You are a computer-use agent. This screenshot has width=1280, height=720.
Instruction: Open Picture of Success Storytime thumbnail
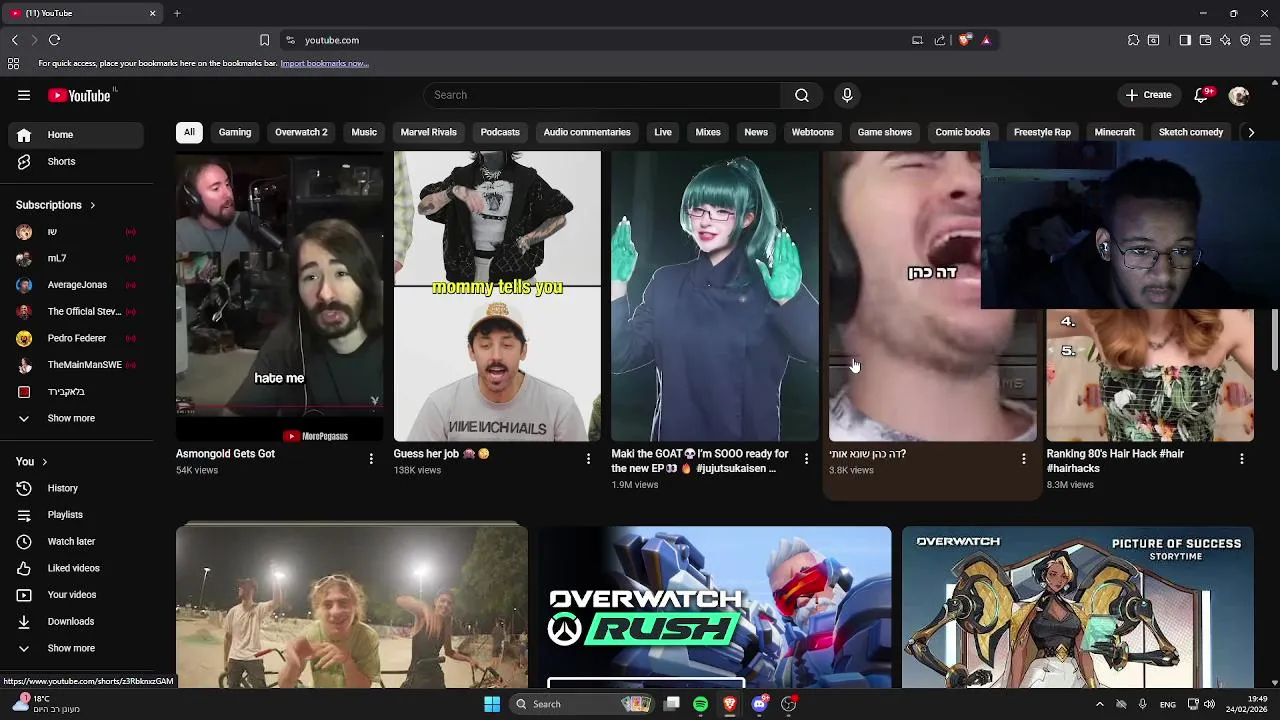1078,607
